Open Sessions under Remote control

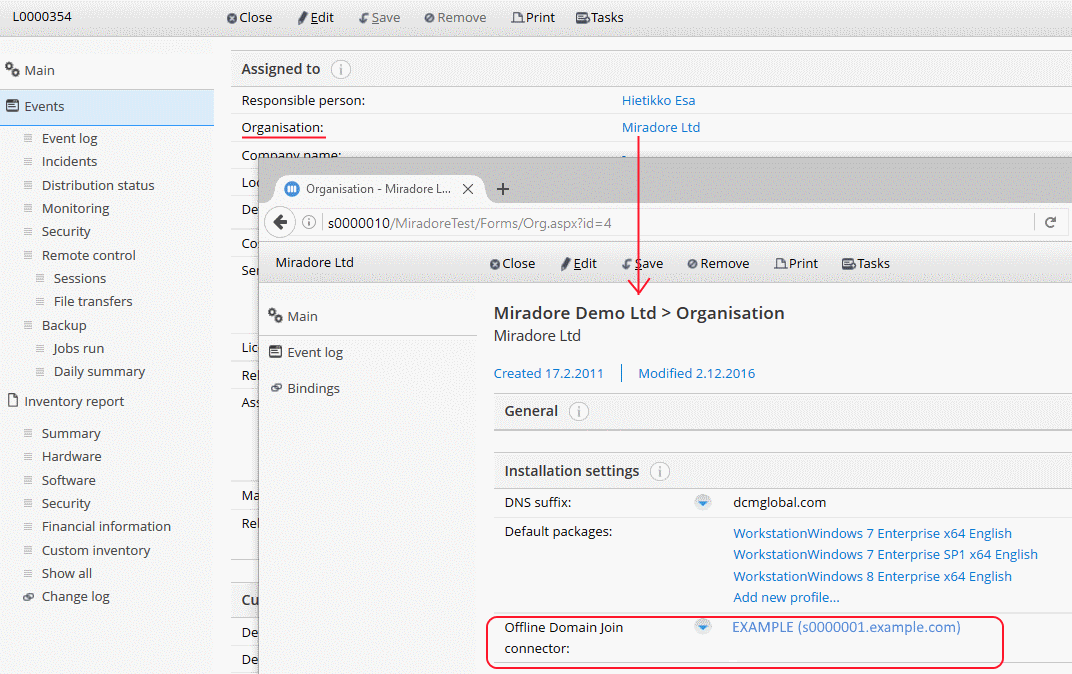[80, 278]
